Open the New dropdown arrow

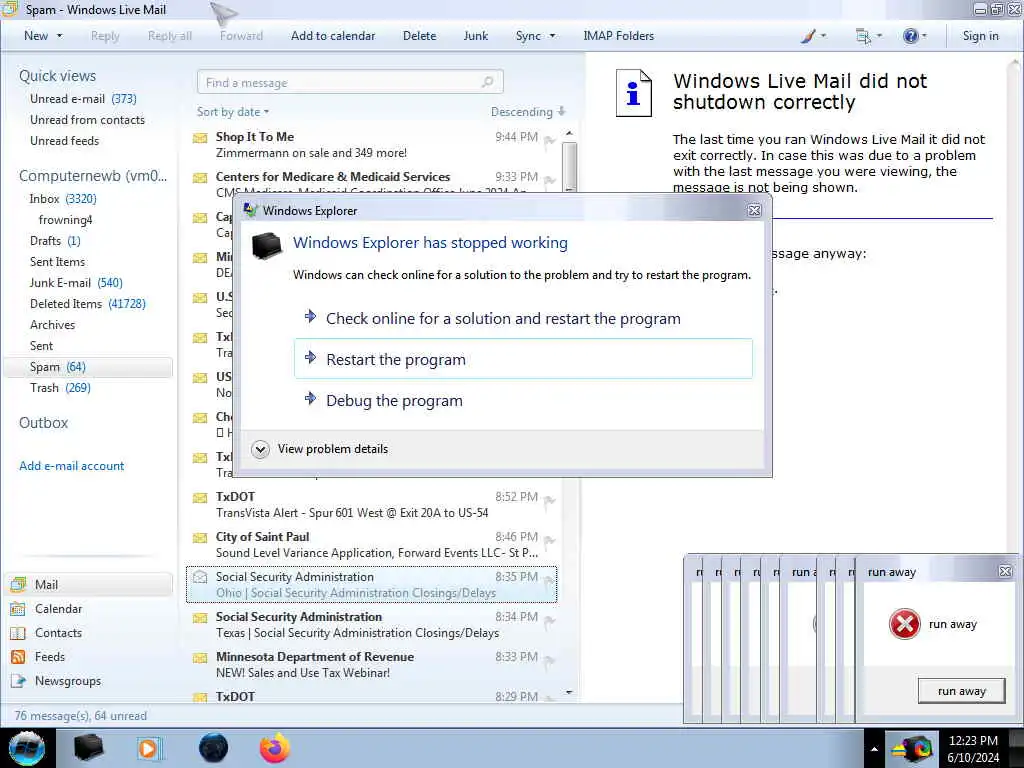point(60,36)
